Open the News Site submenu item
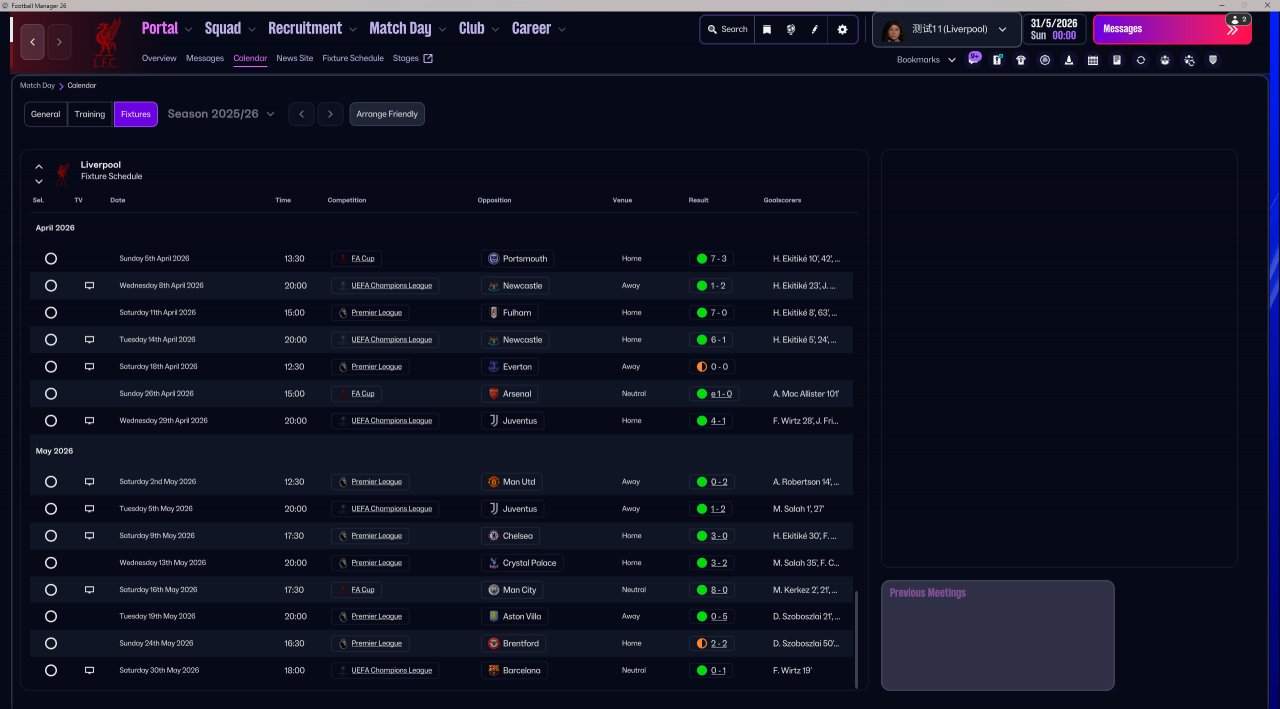This screenshot has height=709, width=1280. pyautogui.click(x=295, y=58)
